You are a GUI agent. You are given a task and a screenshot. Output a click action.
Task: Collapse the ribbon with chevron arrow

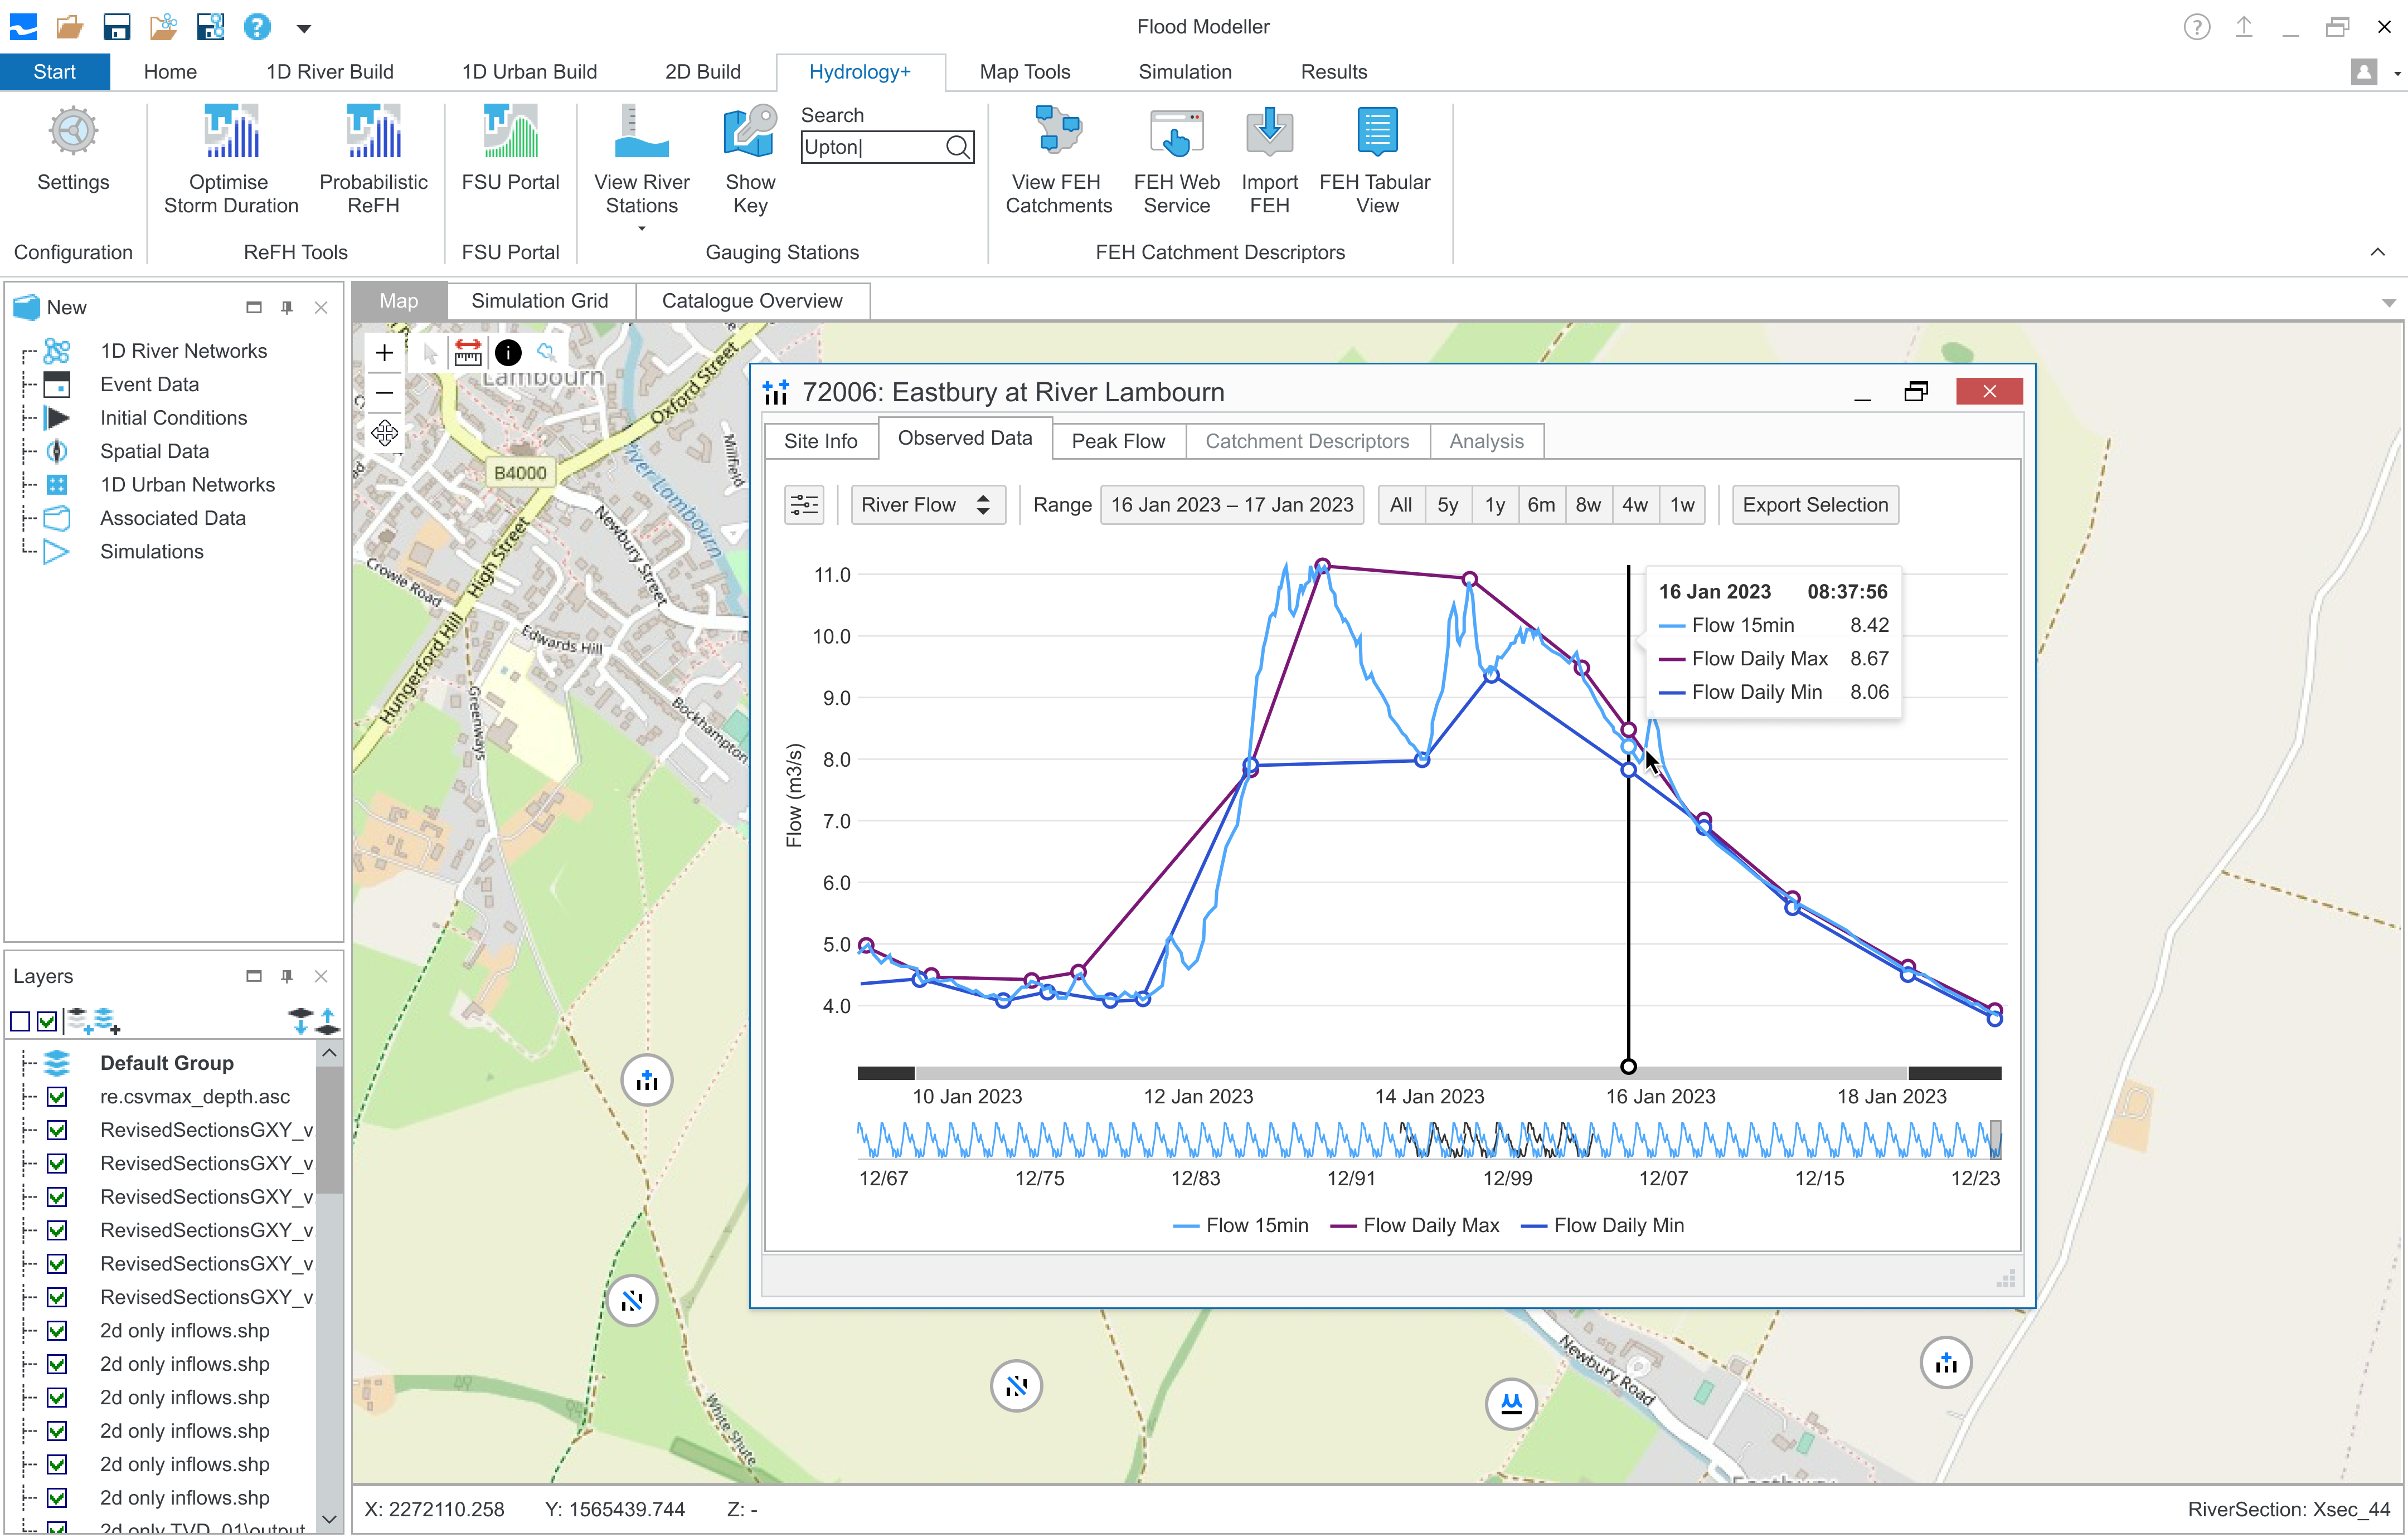tap(2377, 252)
